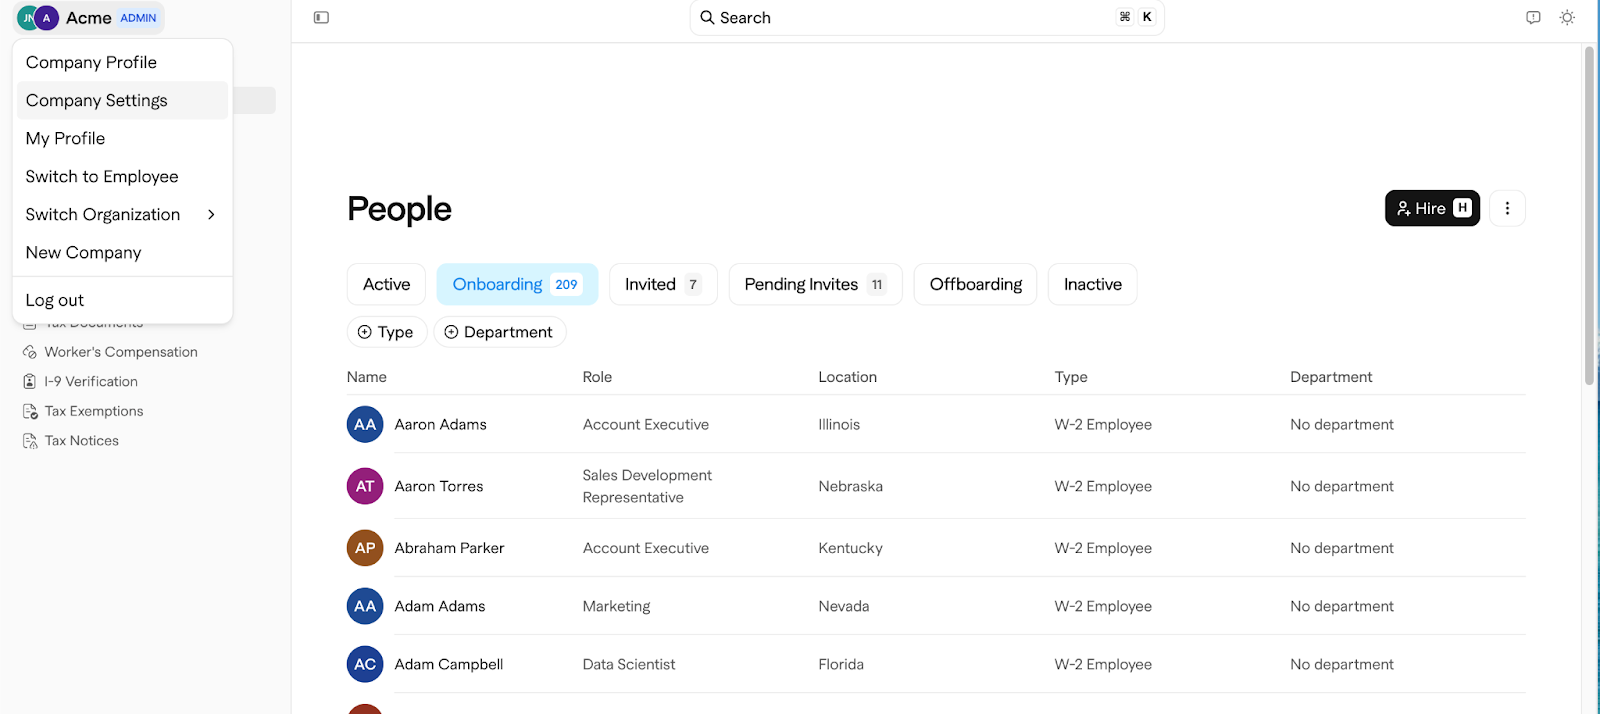The width and height of the screenshot is (1600, 714).
Task: Click the Marketing role cell
Action: tap(616, 606)
